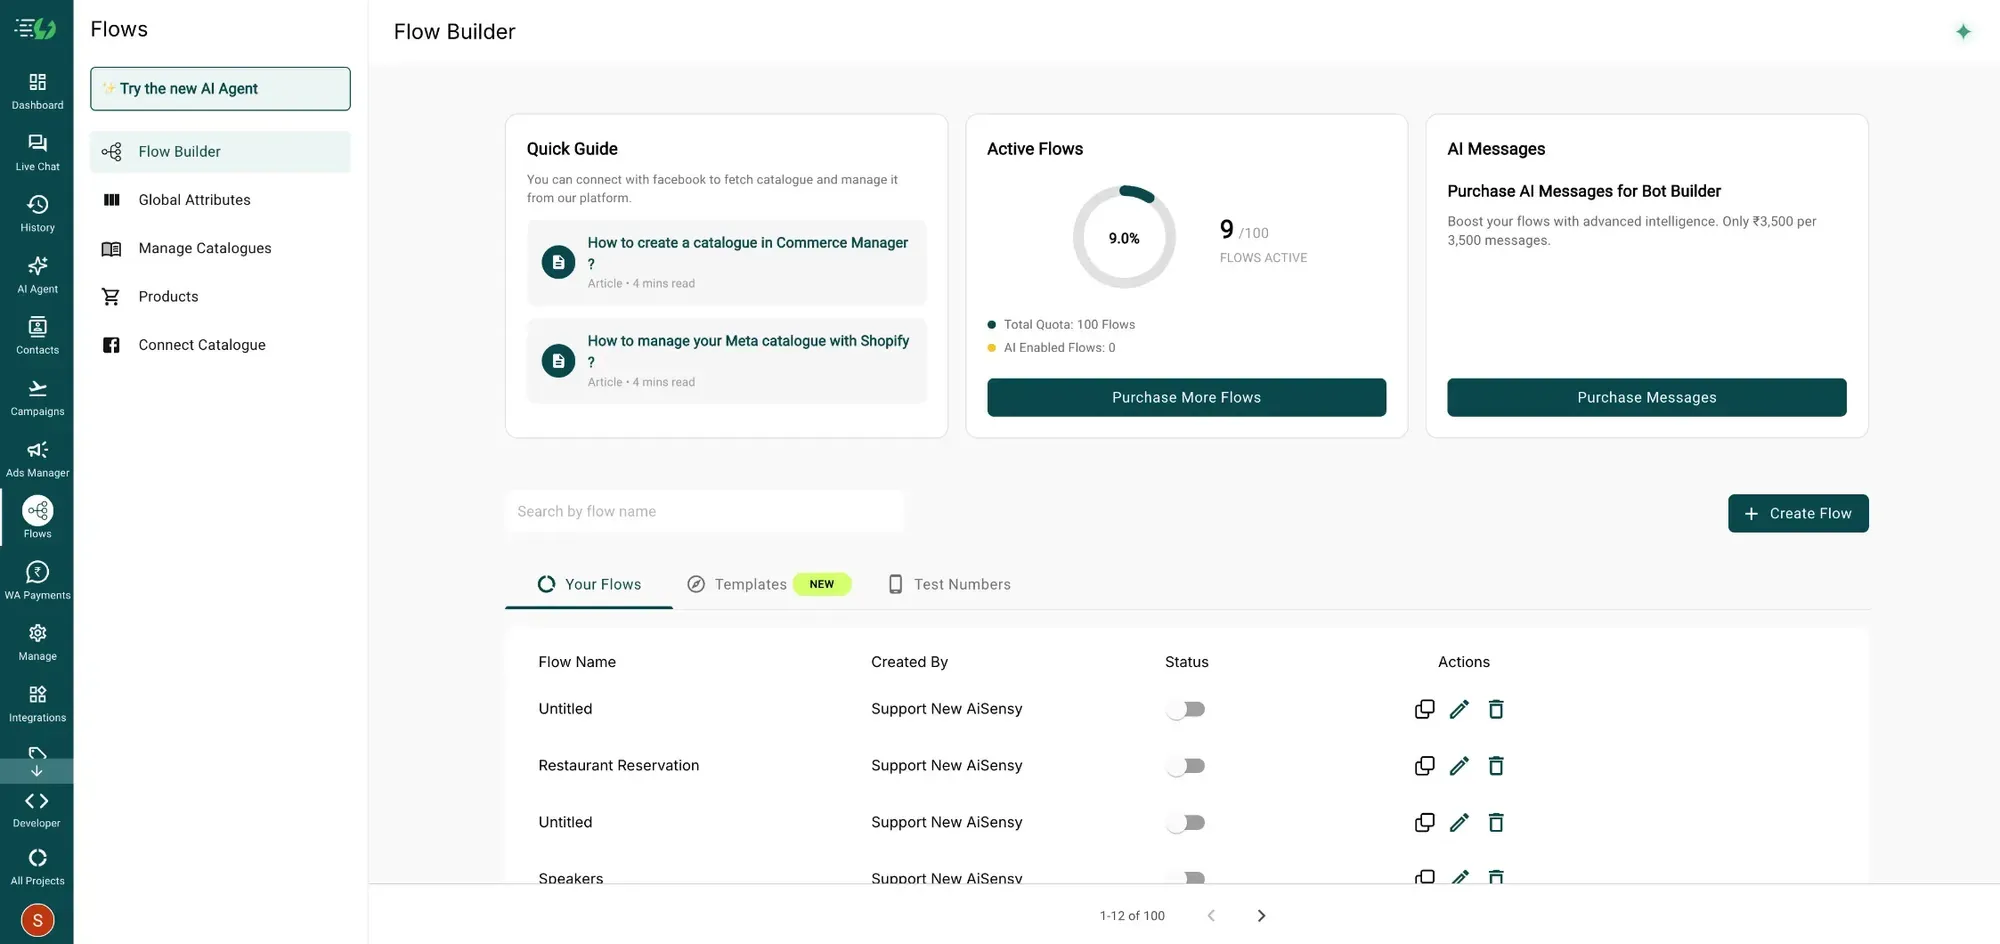
Task: Edit the first Untitled flow with pencil icon
Action: click(x=1459, y=709)
